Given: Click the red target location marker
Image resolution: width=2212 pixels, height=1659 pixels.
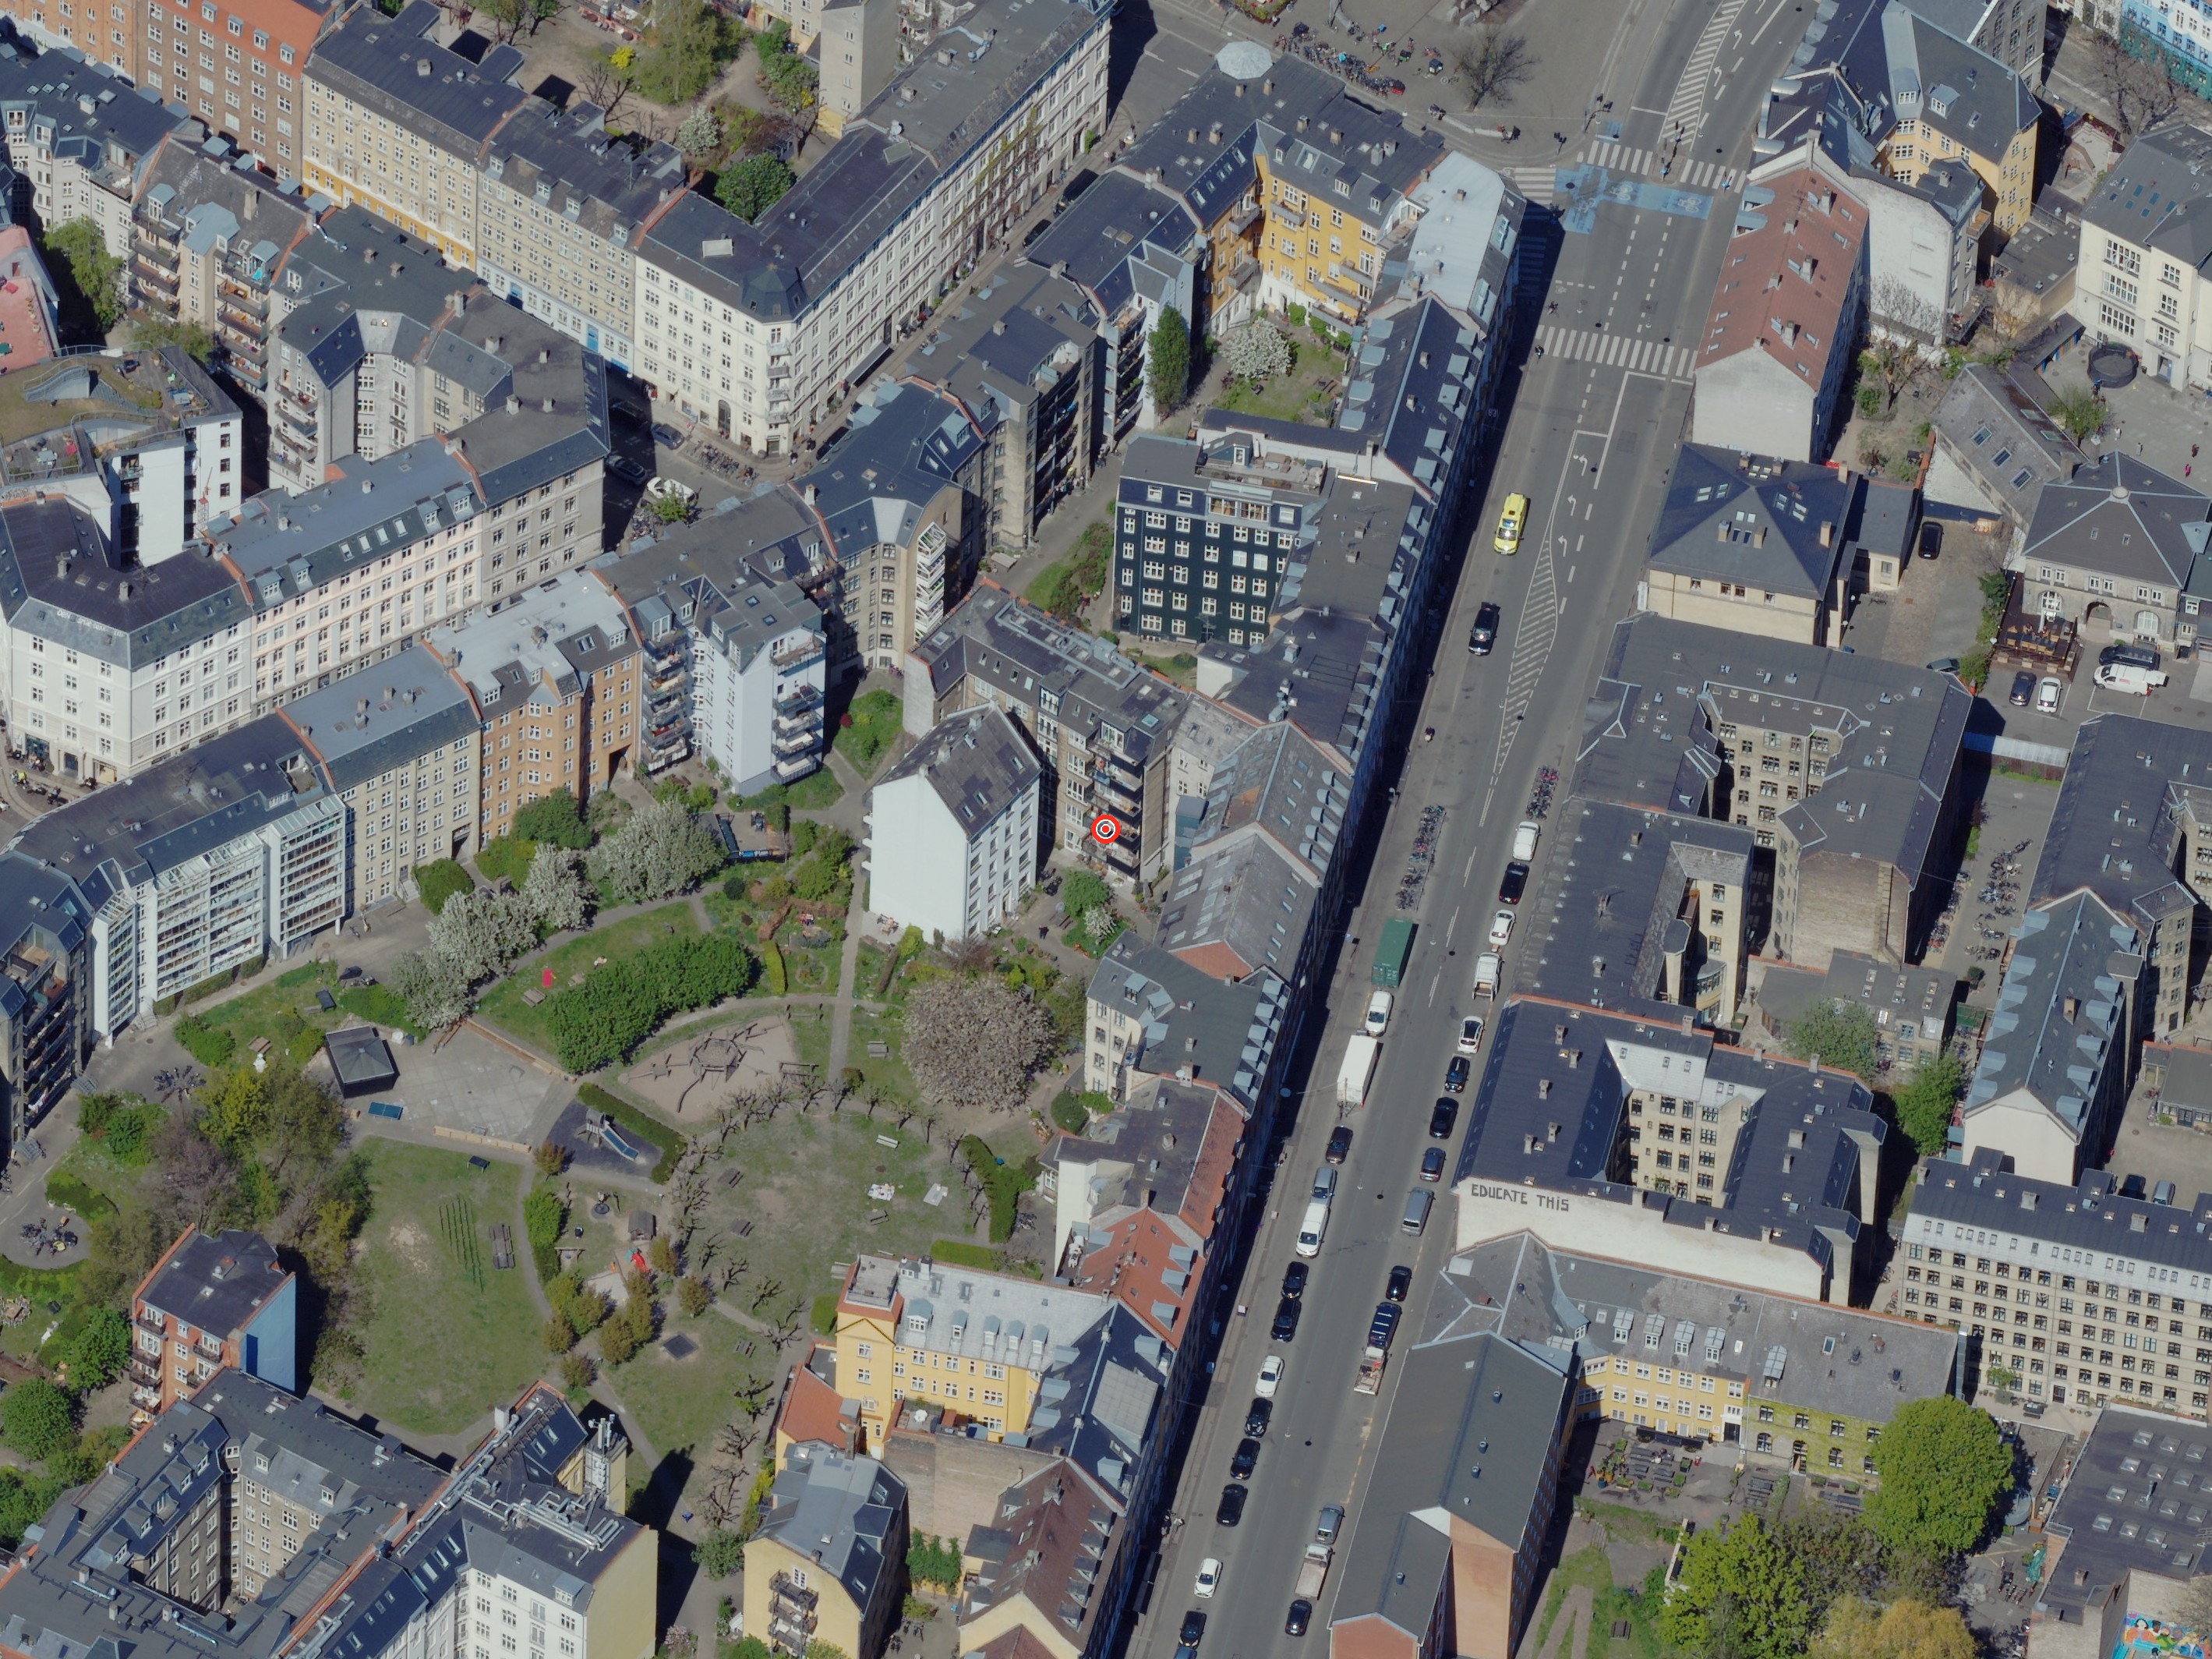Looking at the screenshot, I should tap(1105, 828).
